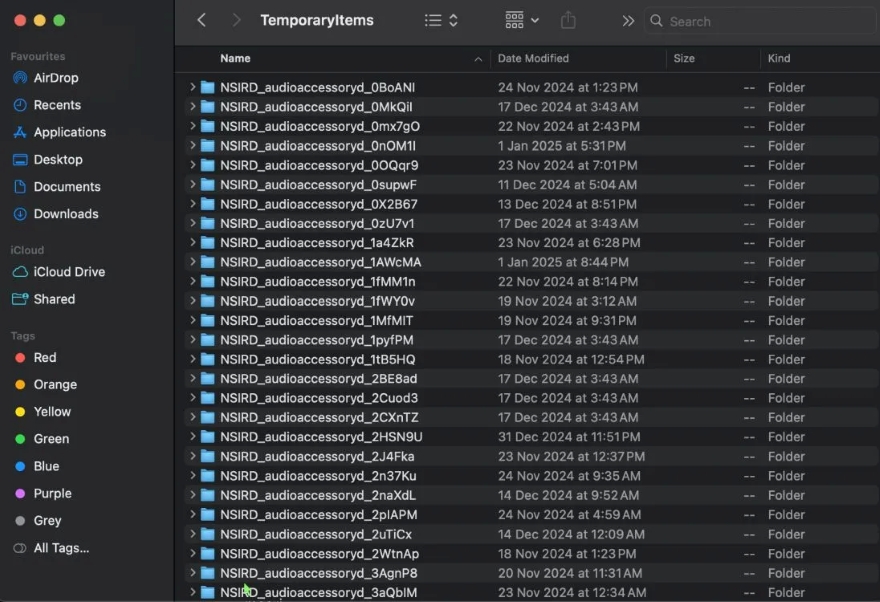Screen dimensions: 880x602
Task: Select the NSIRD_audioaccessoryd_2HSN9U folder row
Action: coord(321,437)
